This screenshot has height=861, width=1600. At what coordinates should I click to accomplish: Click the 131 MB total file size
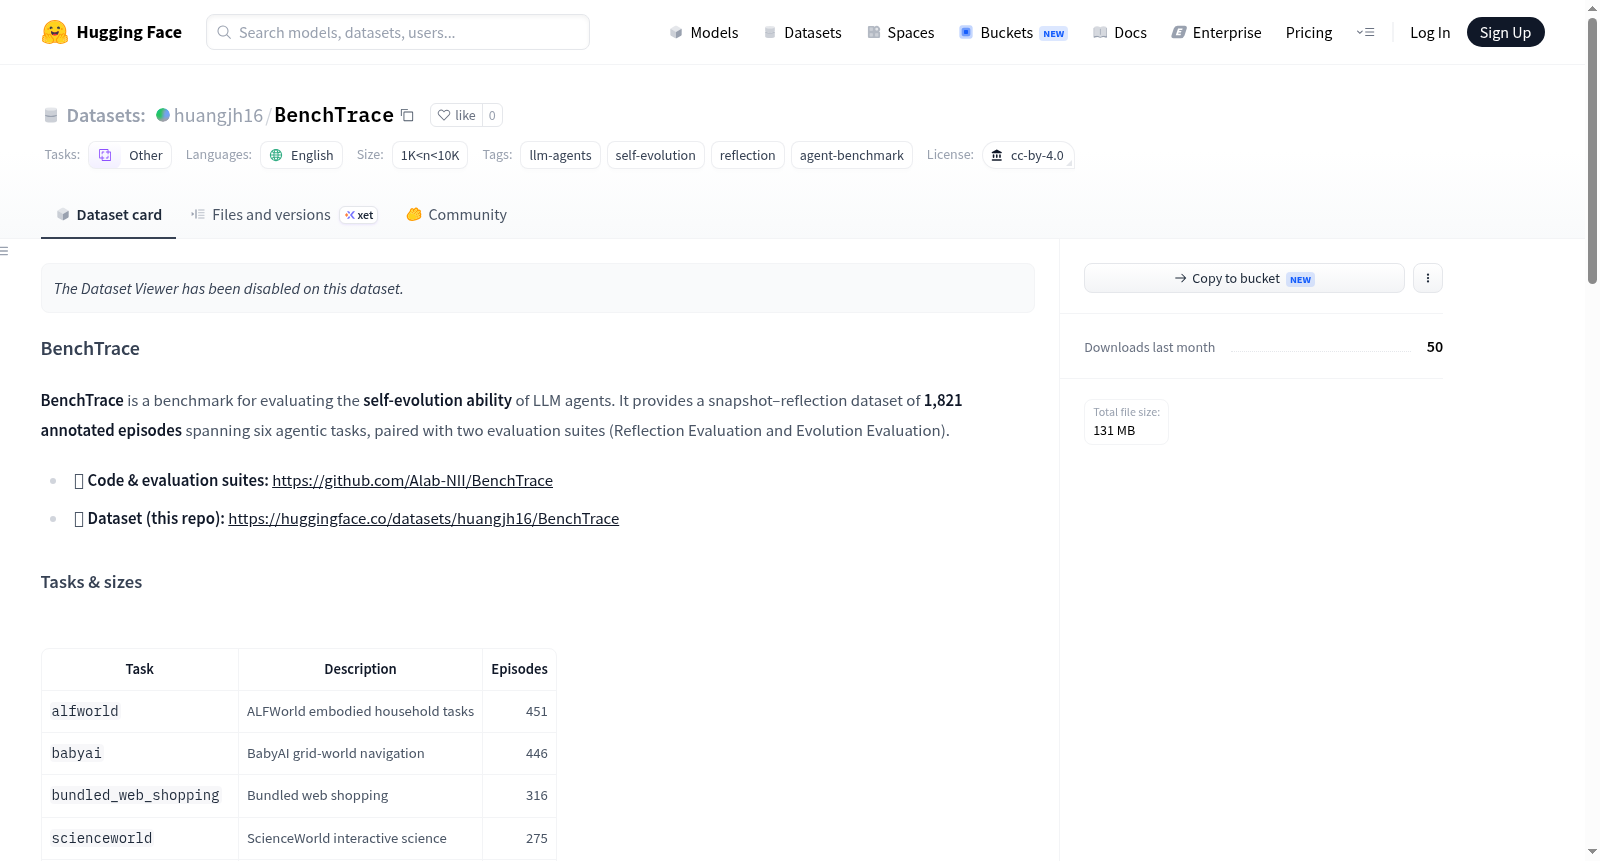click(x=1114, y=431)
